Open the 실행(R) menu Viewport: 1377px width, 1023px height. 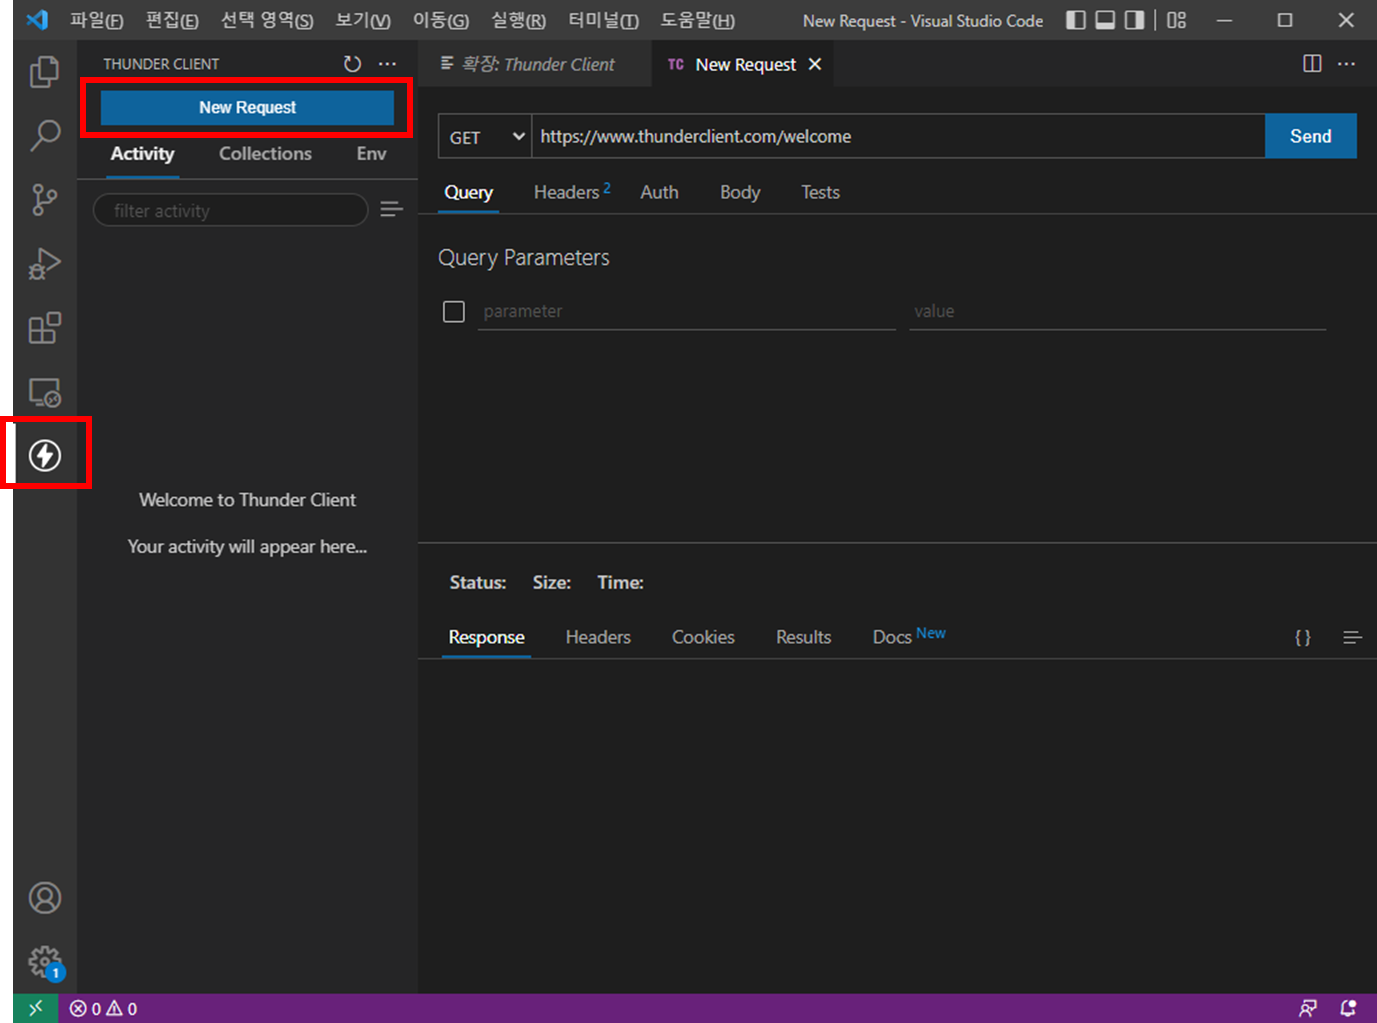(x=519, y=20)
